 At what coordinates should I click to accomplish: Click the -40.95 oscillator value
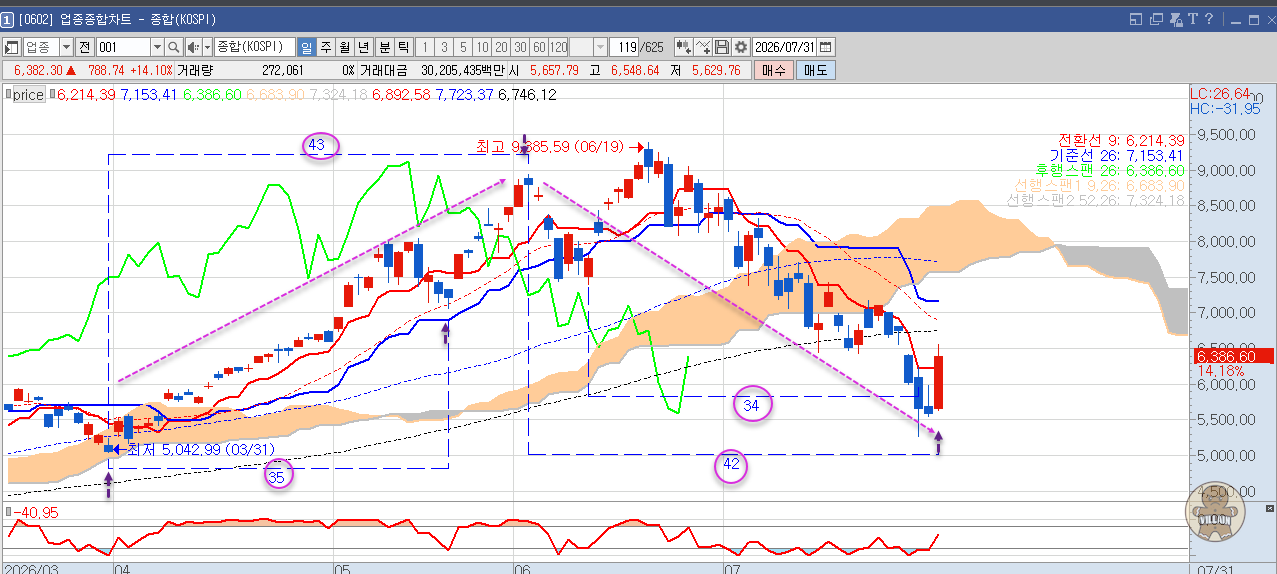(36, 512)
